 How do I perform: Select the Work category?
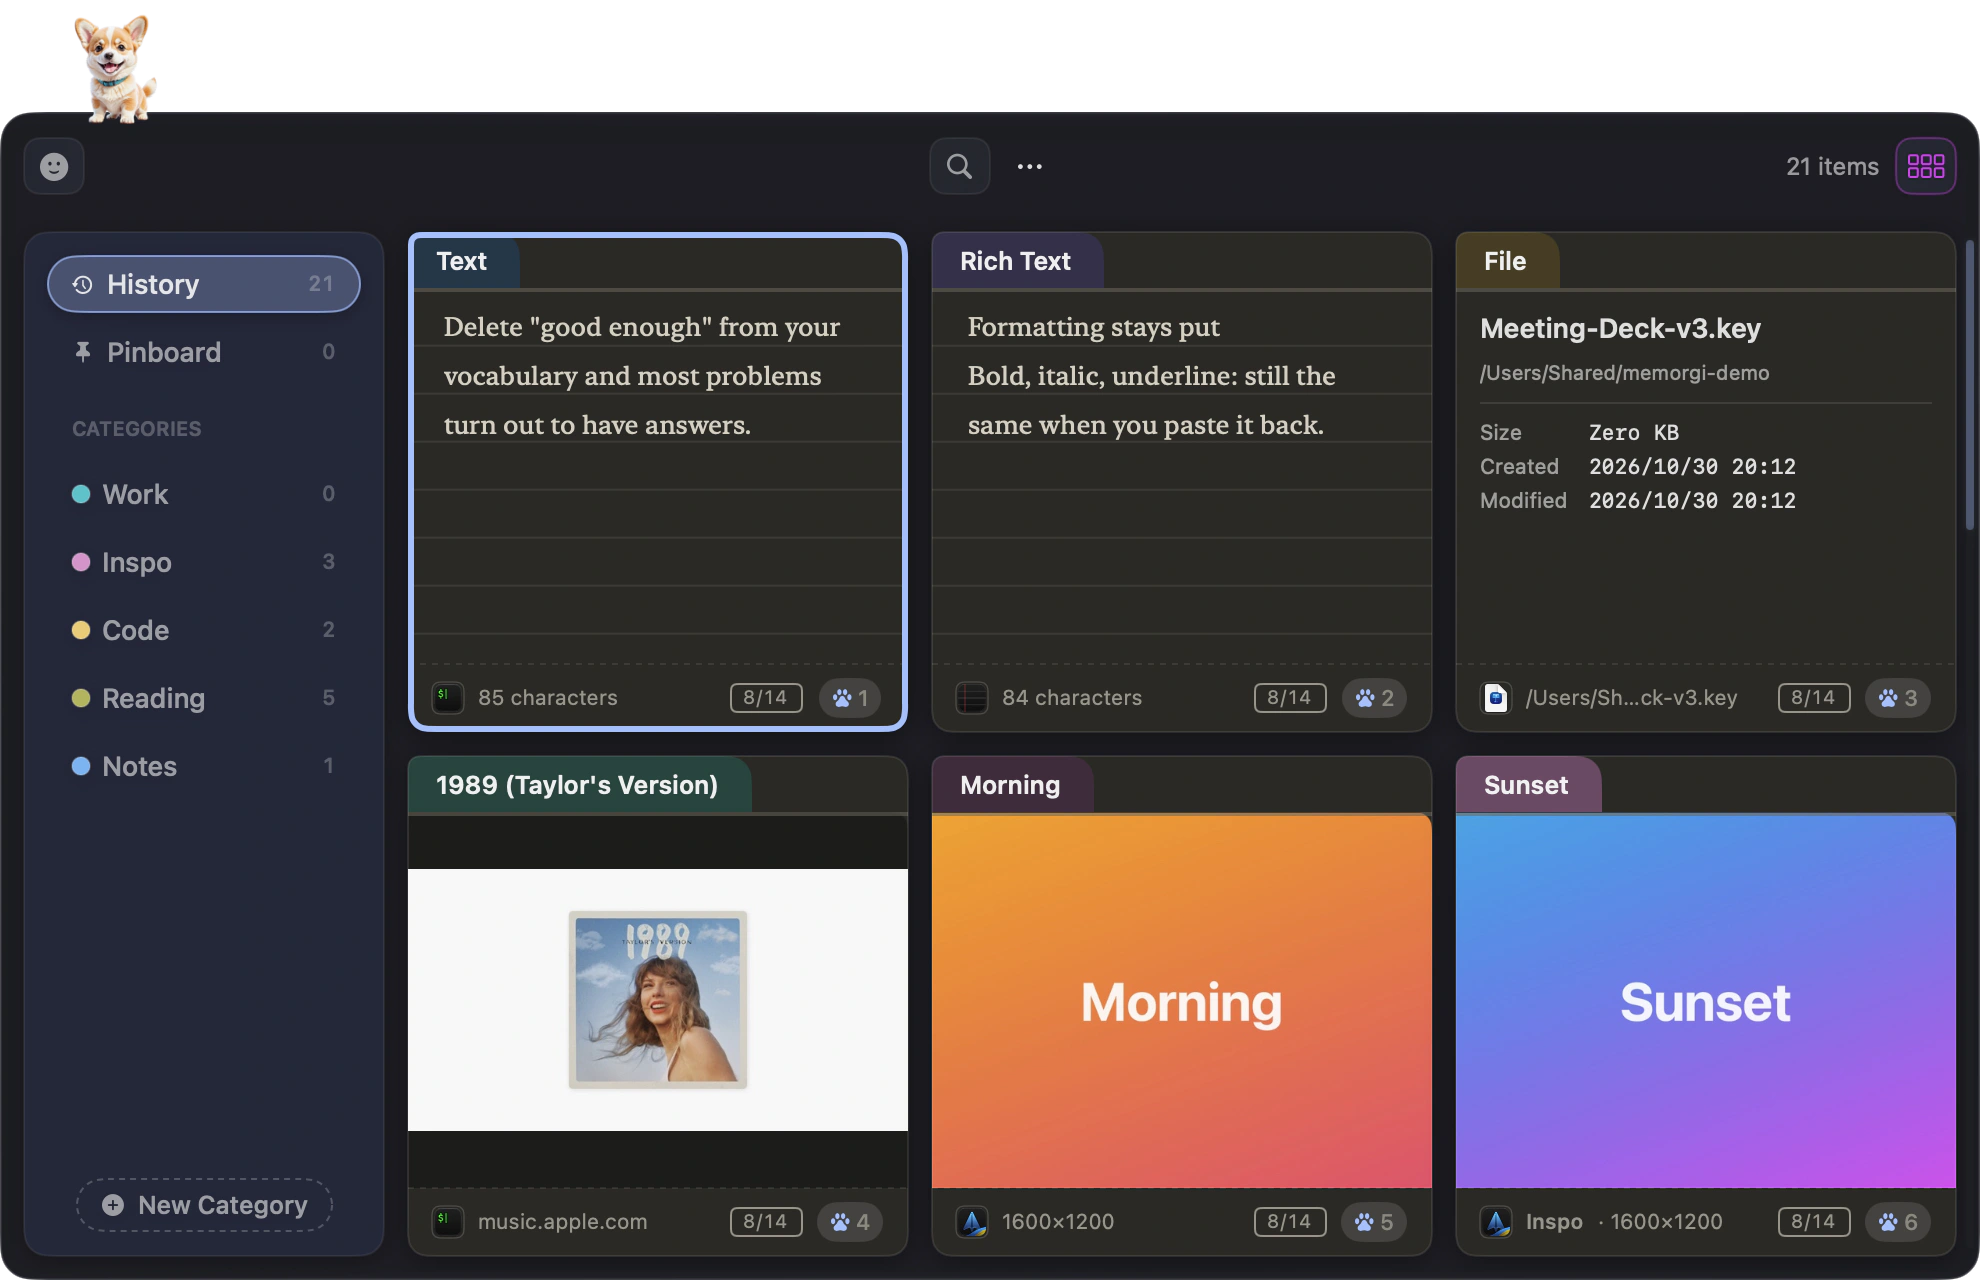pyautogui.click(x=204, y=494)
